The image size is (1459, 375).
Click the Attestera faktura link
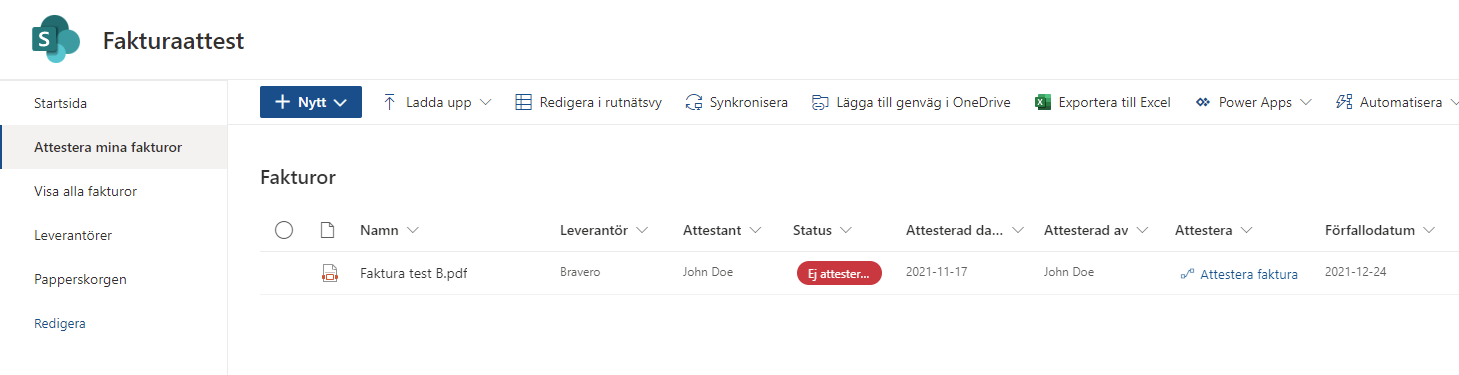pyautogui.click(x=1249, y=274)
